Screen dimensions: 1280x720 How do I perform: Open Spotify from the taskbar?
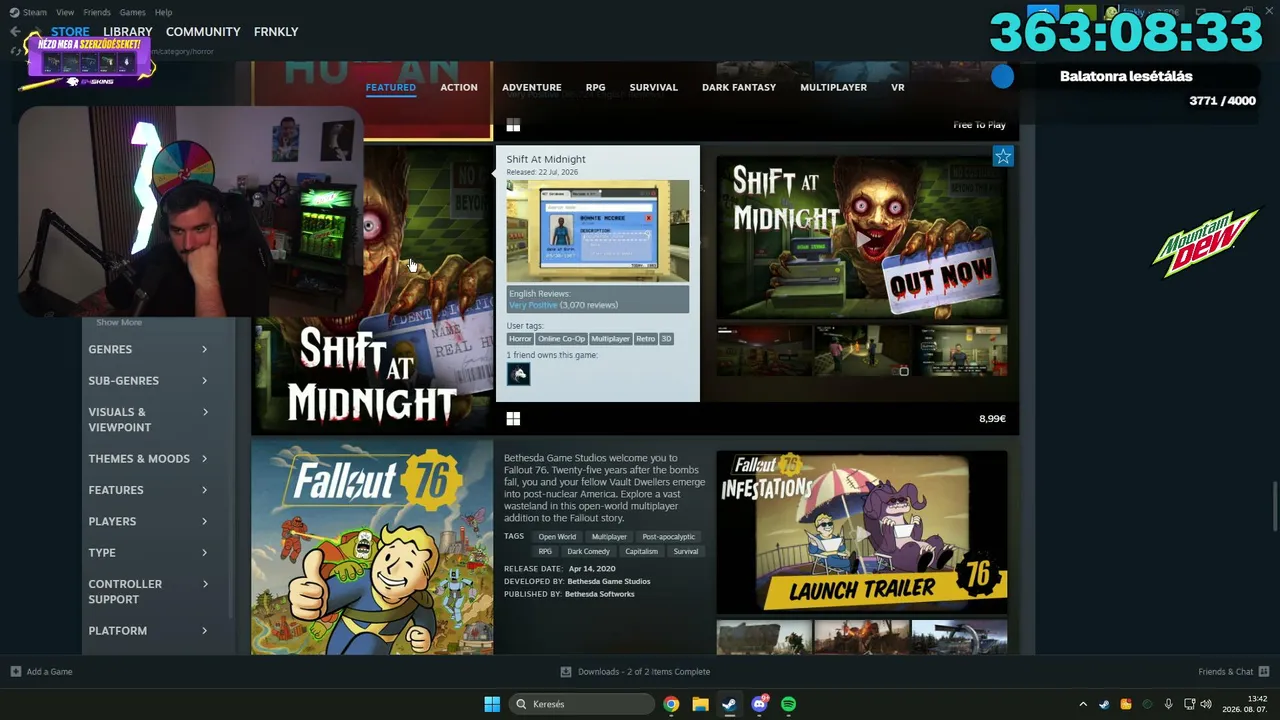point(788,704)
